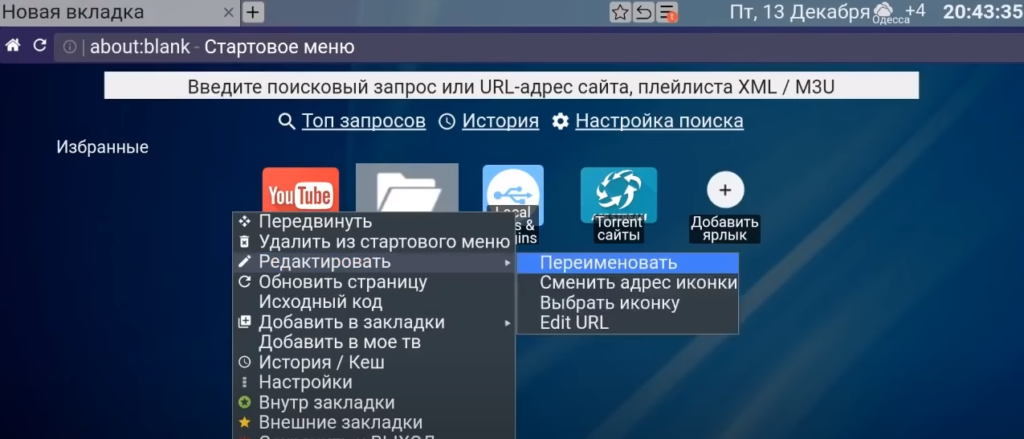
Task: Open a new tab with the plus button
Action: (253, 13)
